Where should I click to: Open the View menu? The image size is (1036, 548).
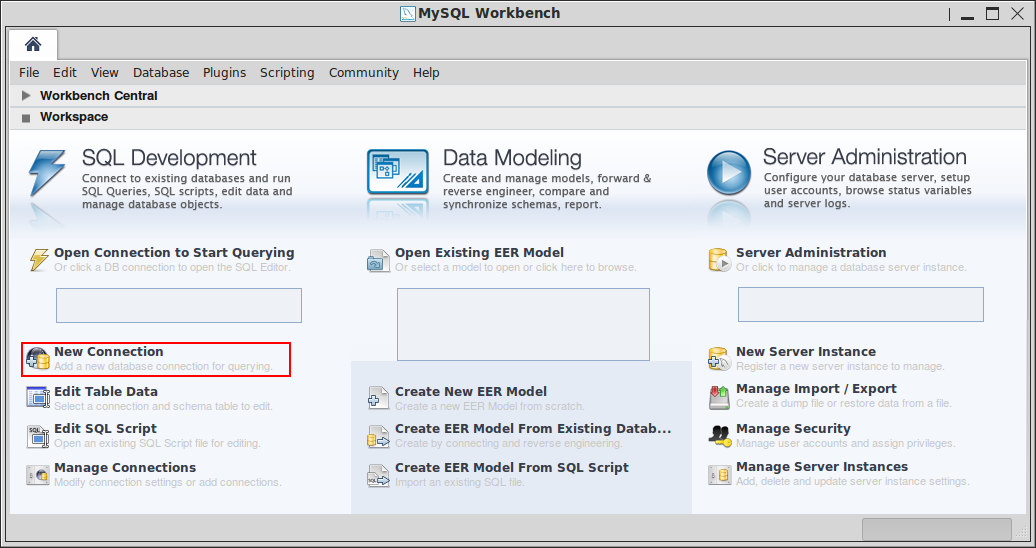[104, 73]
